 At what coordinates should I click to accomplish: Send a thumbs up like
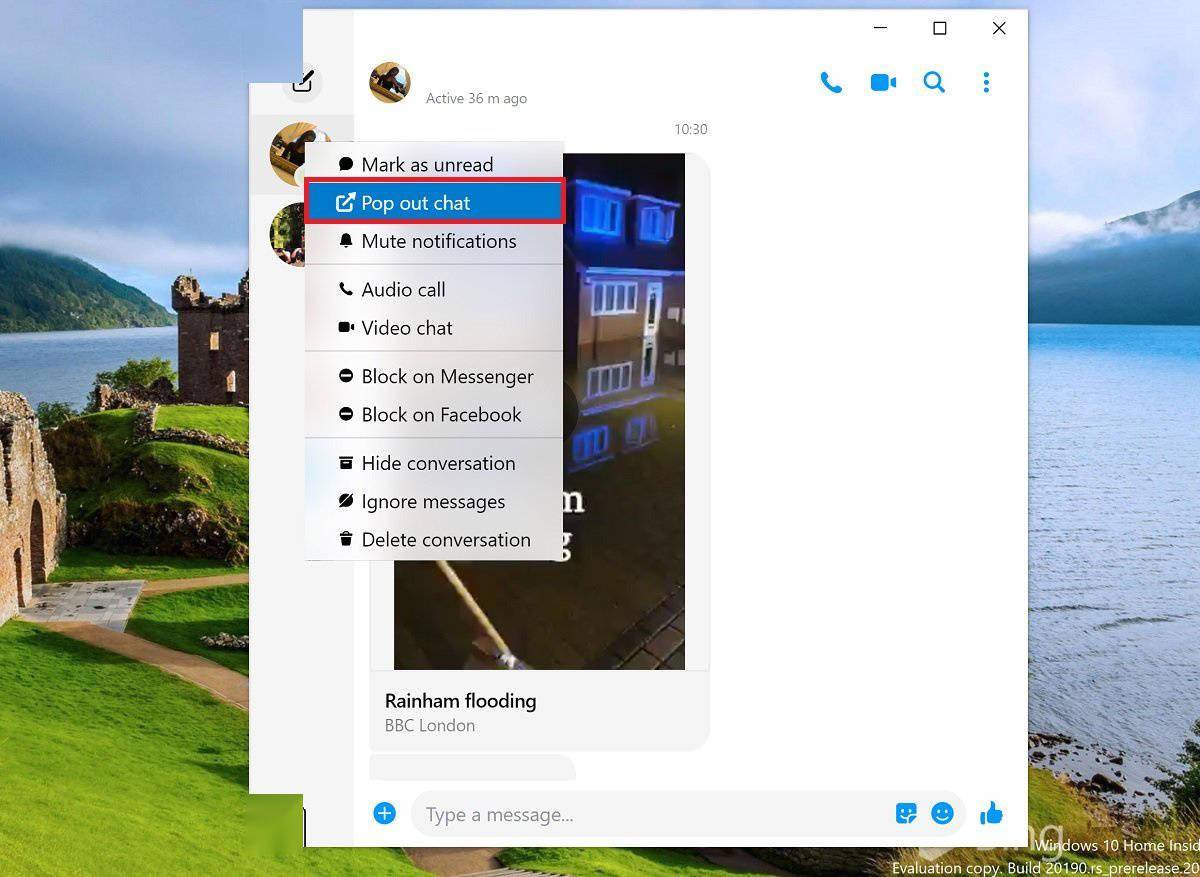pos(991,813)
